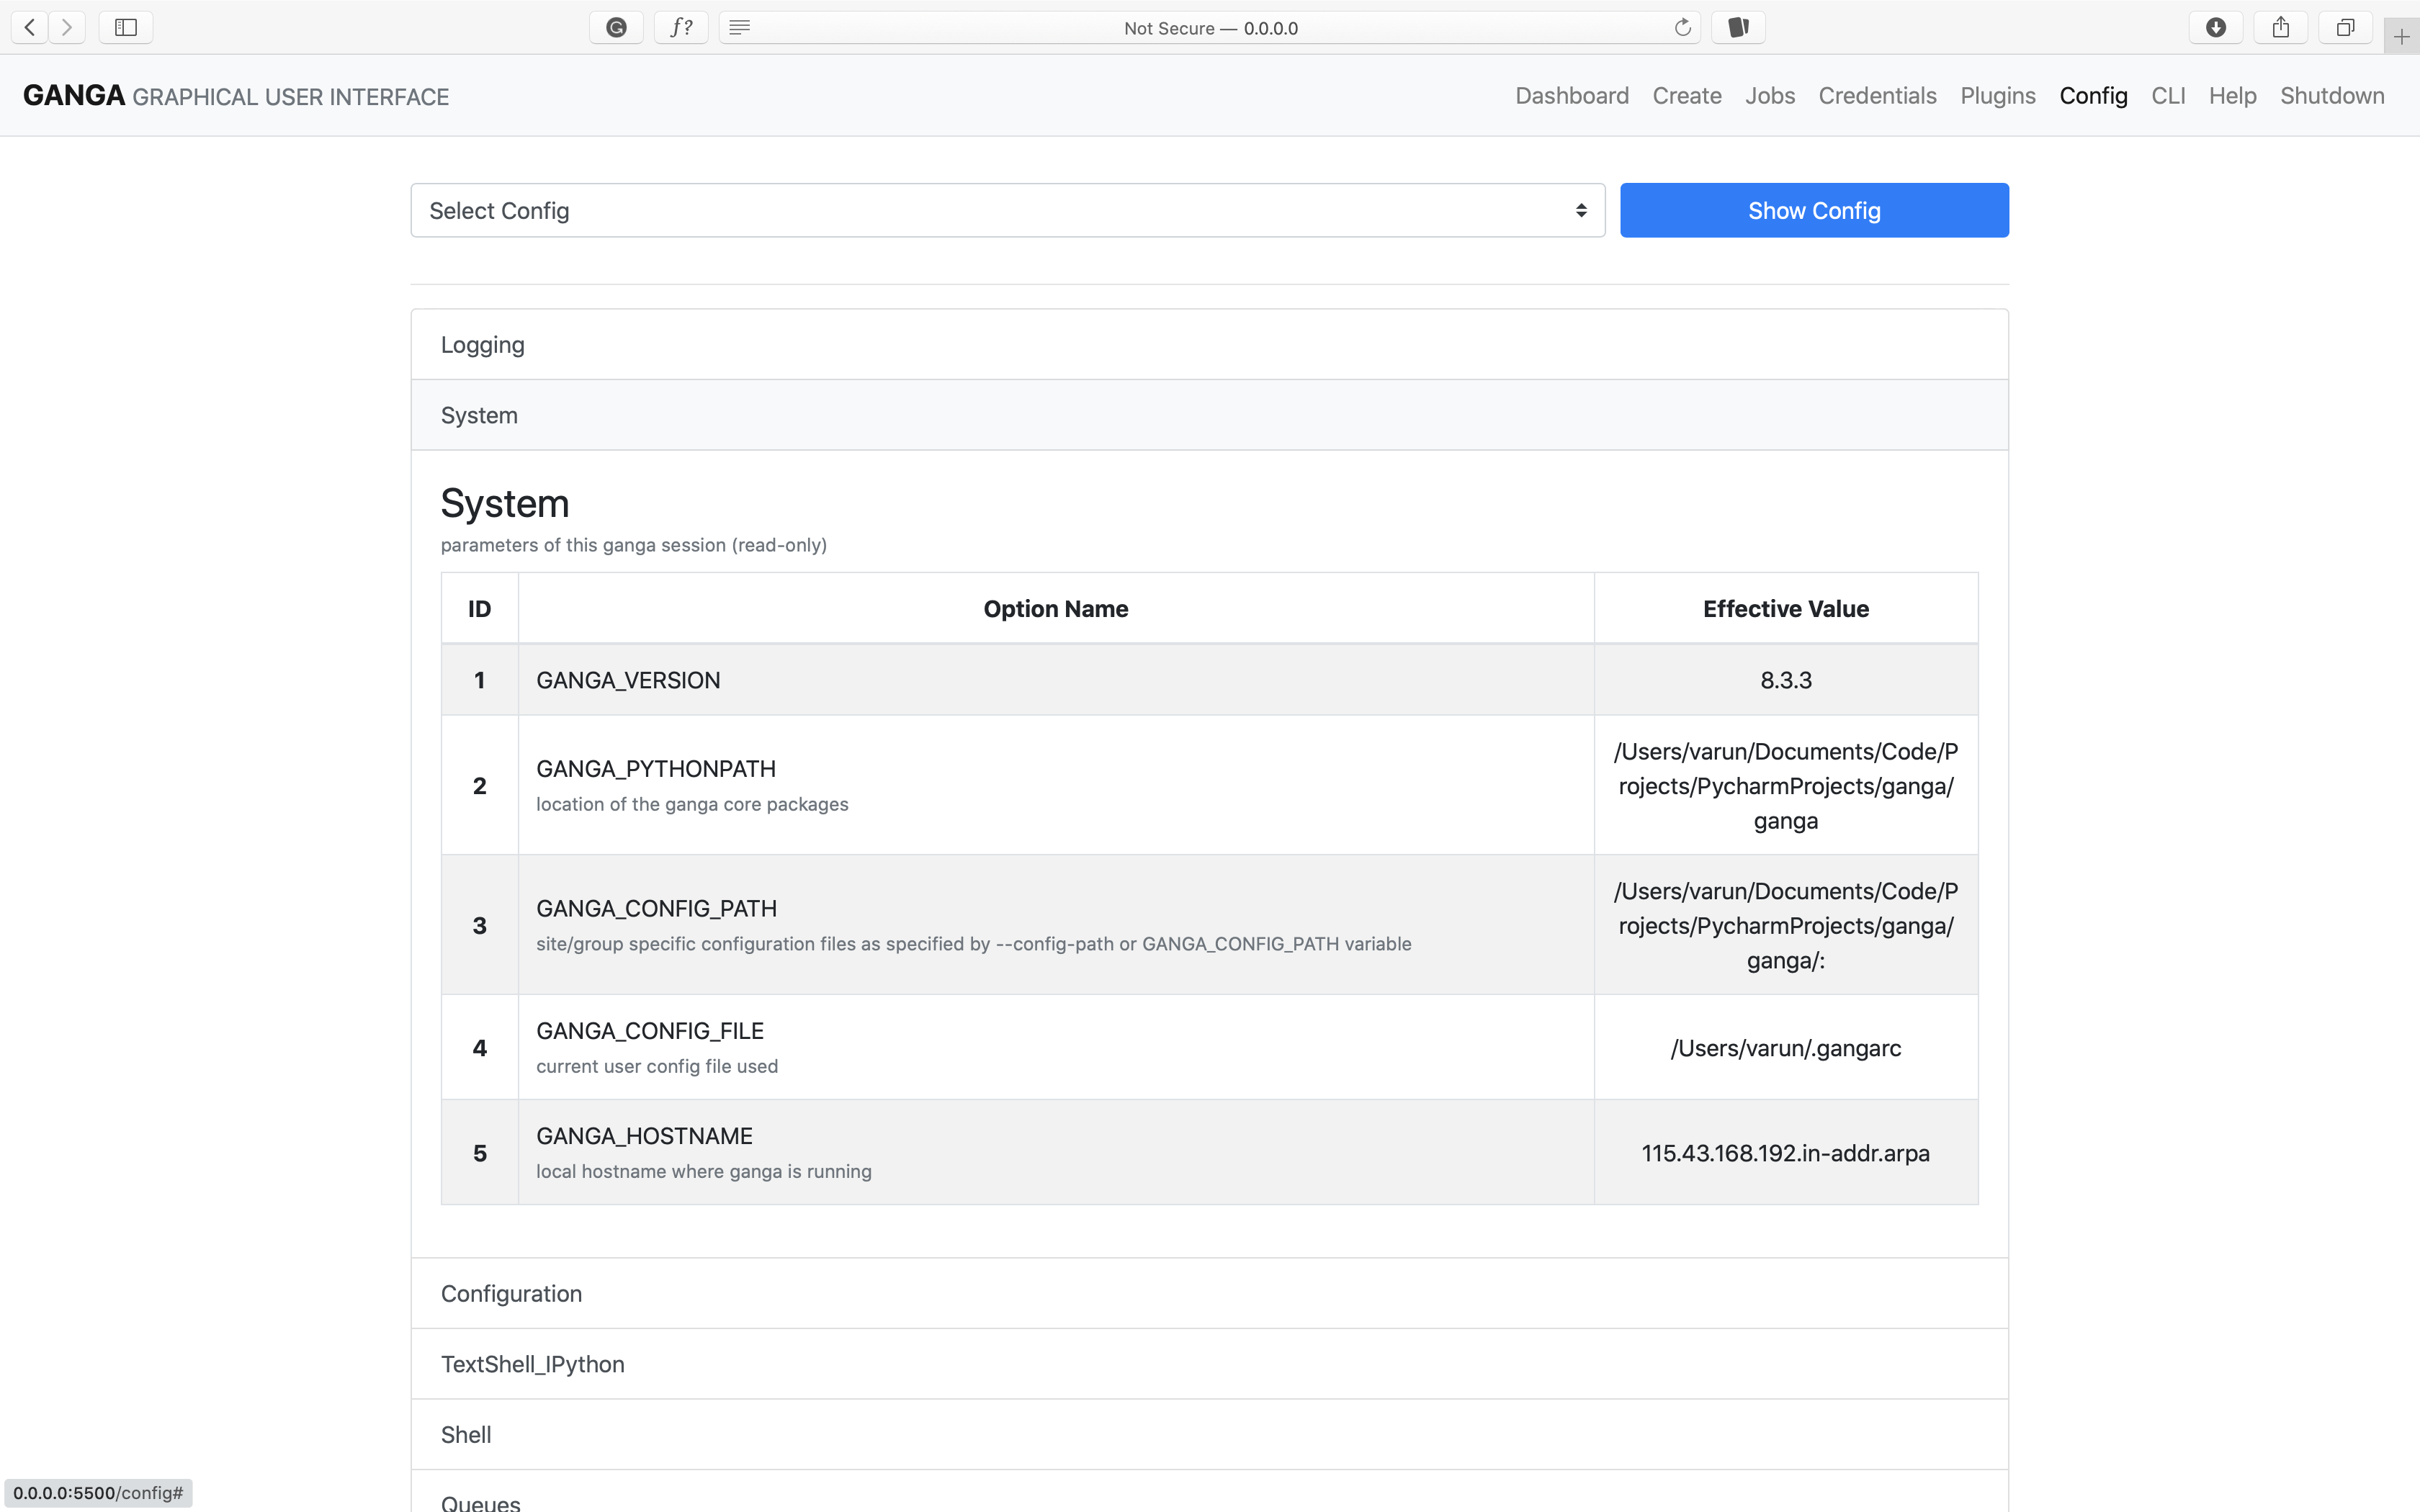This screenshot has height=1512, width=2420.
Task: Click the address bar showing Not Secure 0.0.0.0
Action: pyautogui.click(x=1209, y=27)
